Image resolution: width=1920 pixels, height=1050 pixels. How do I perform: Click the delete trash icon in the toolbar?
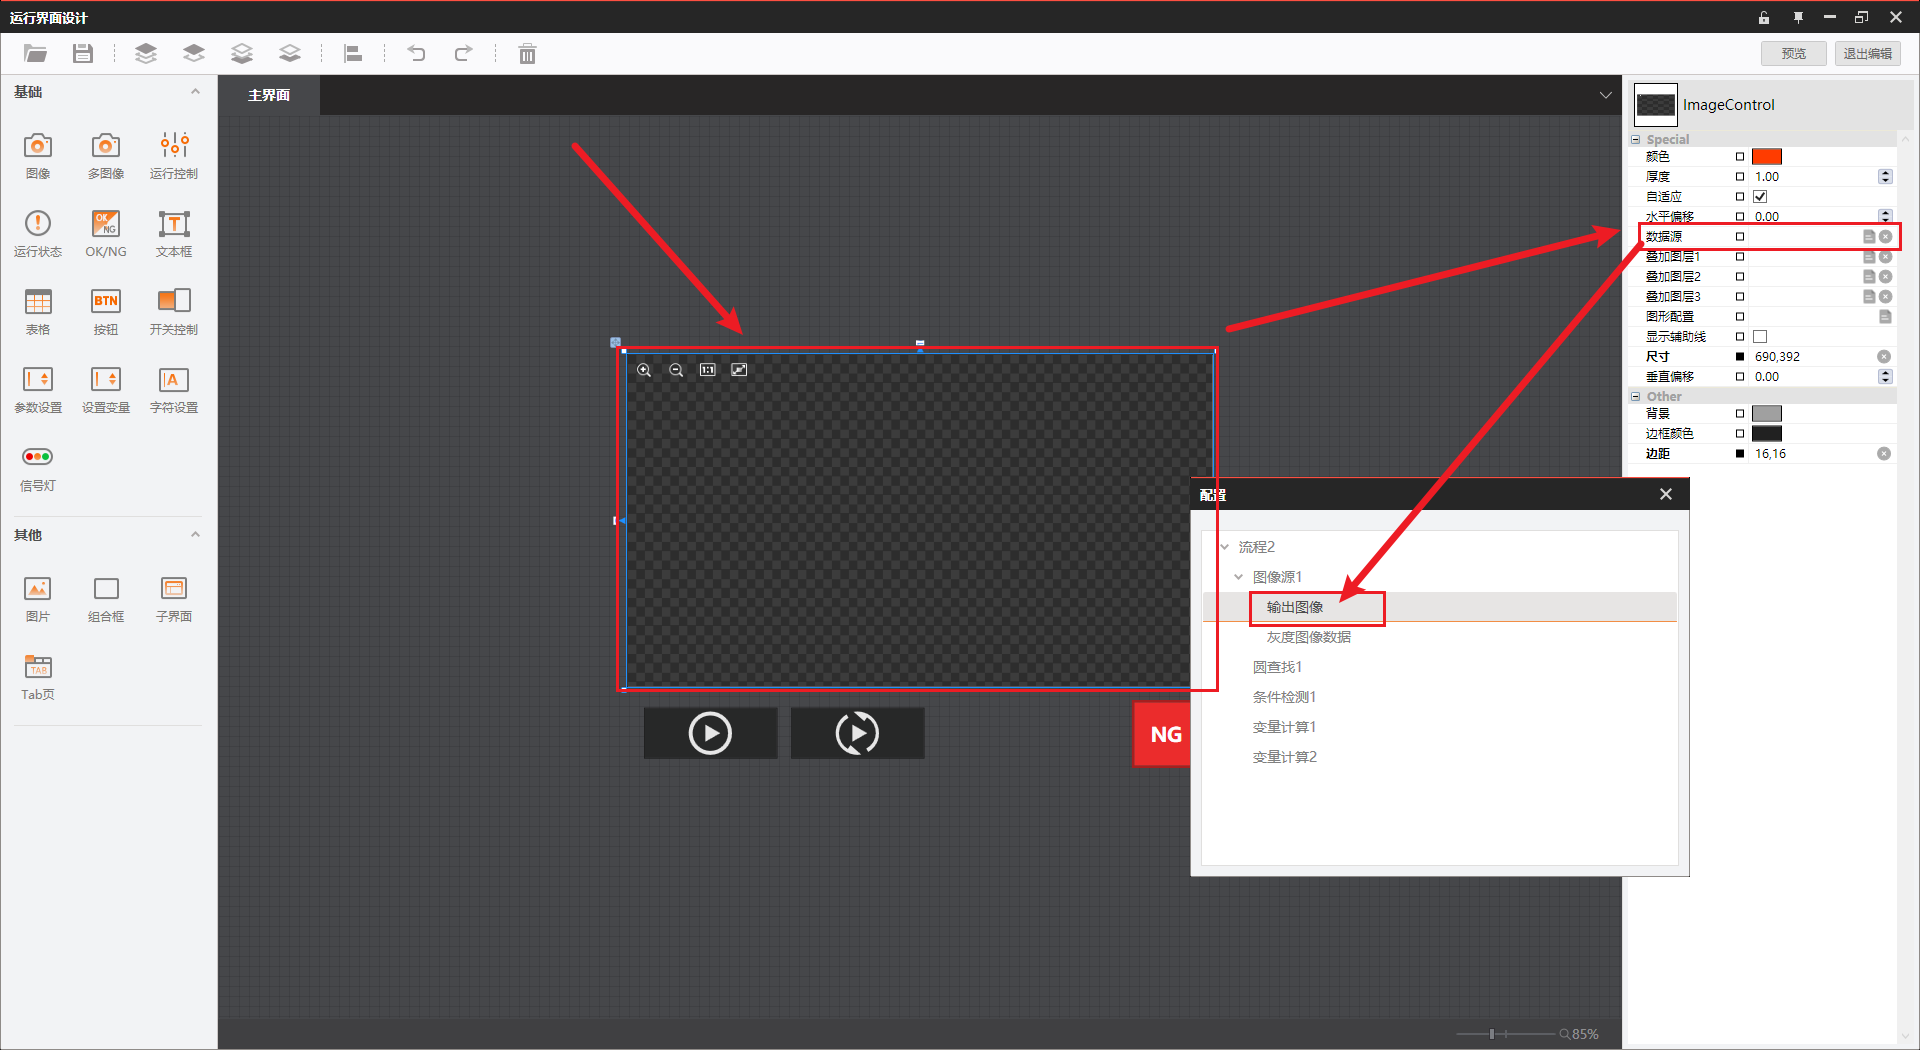coord(527,54)
